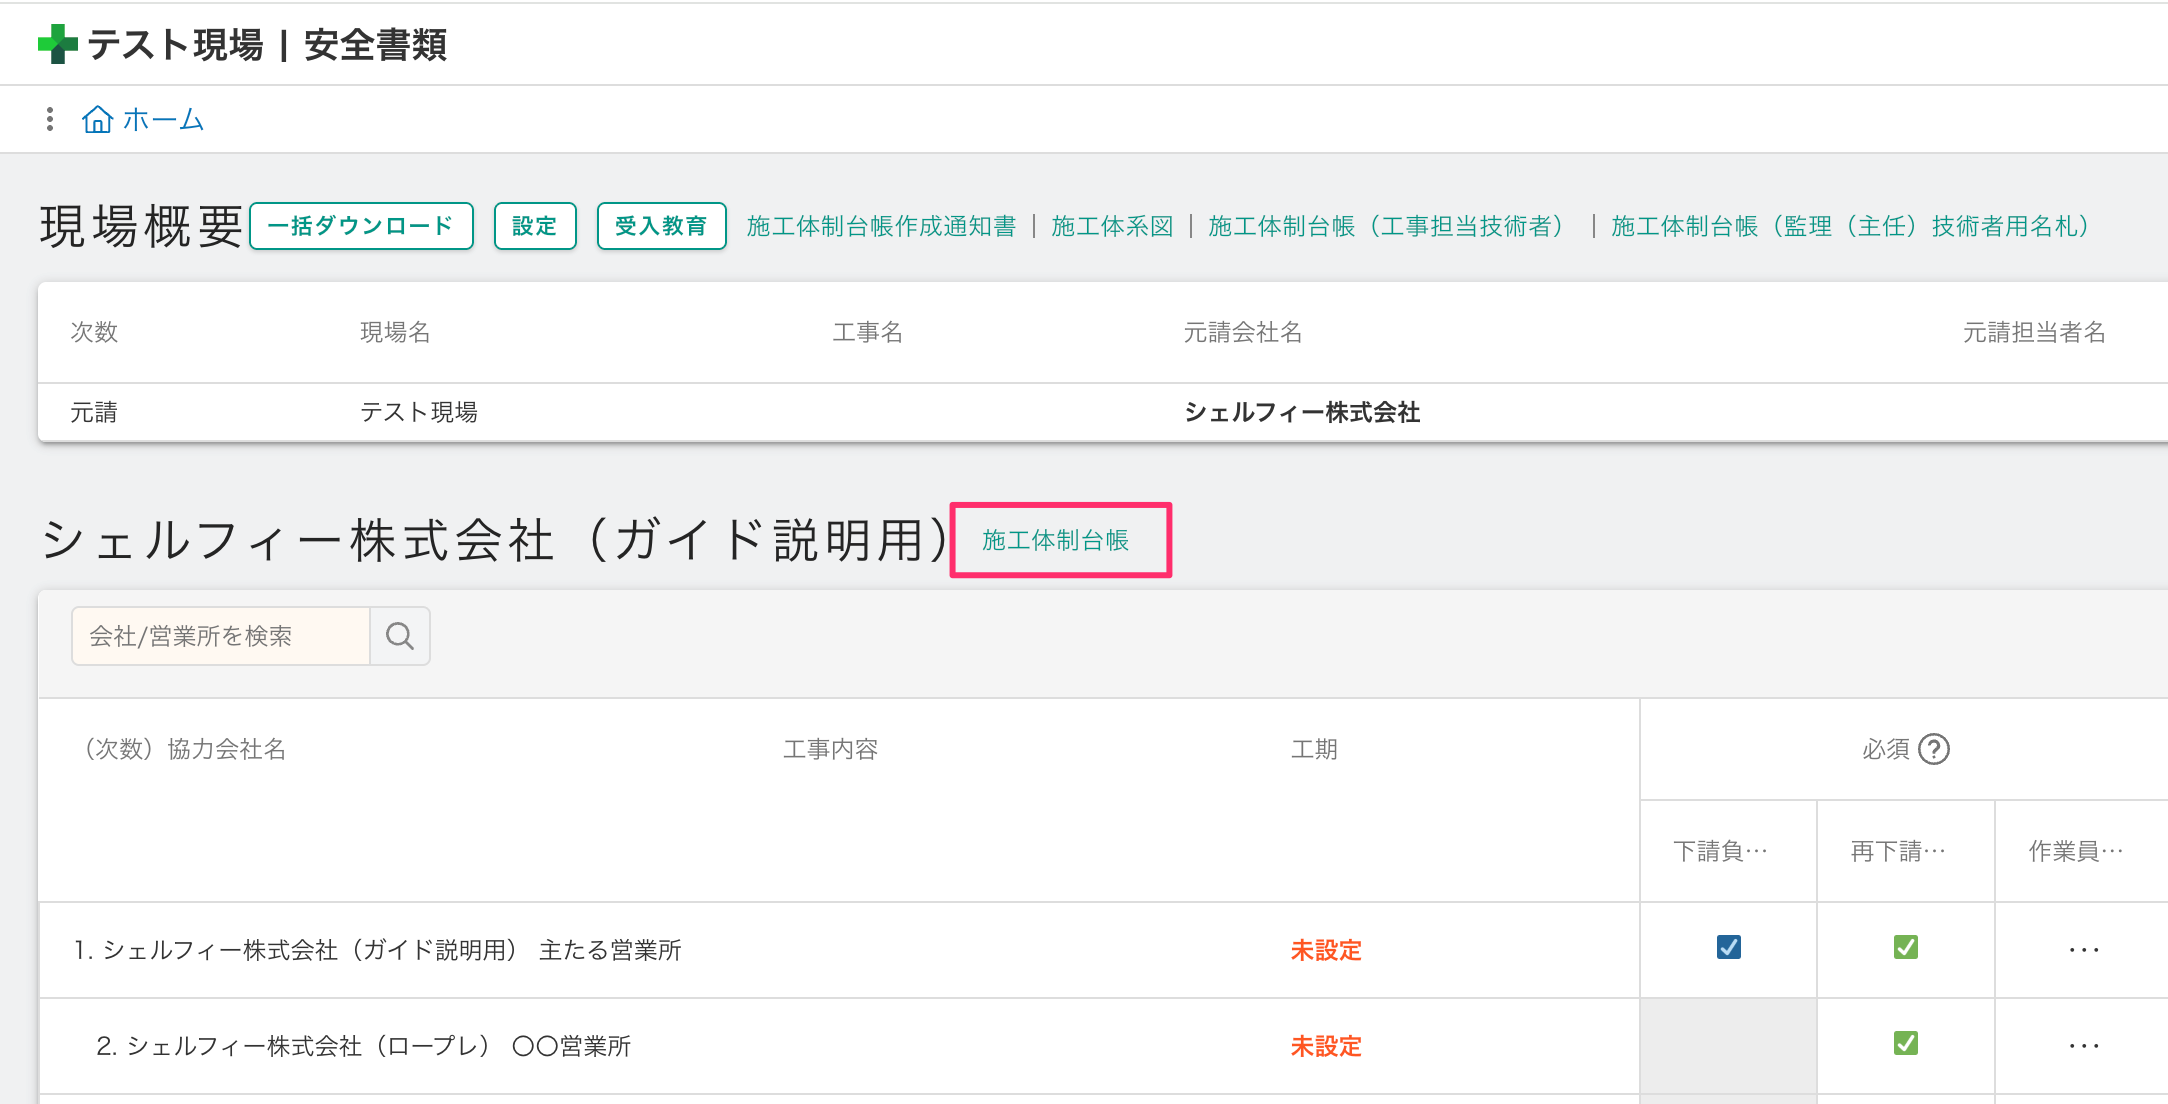Click the 受入教育 button
The width and height of the screenshot is (2168, 1104).
[661, 226]
